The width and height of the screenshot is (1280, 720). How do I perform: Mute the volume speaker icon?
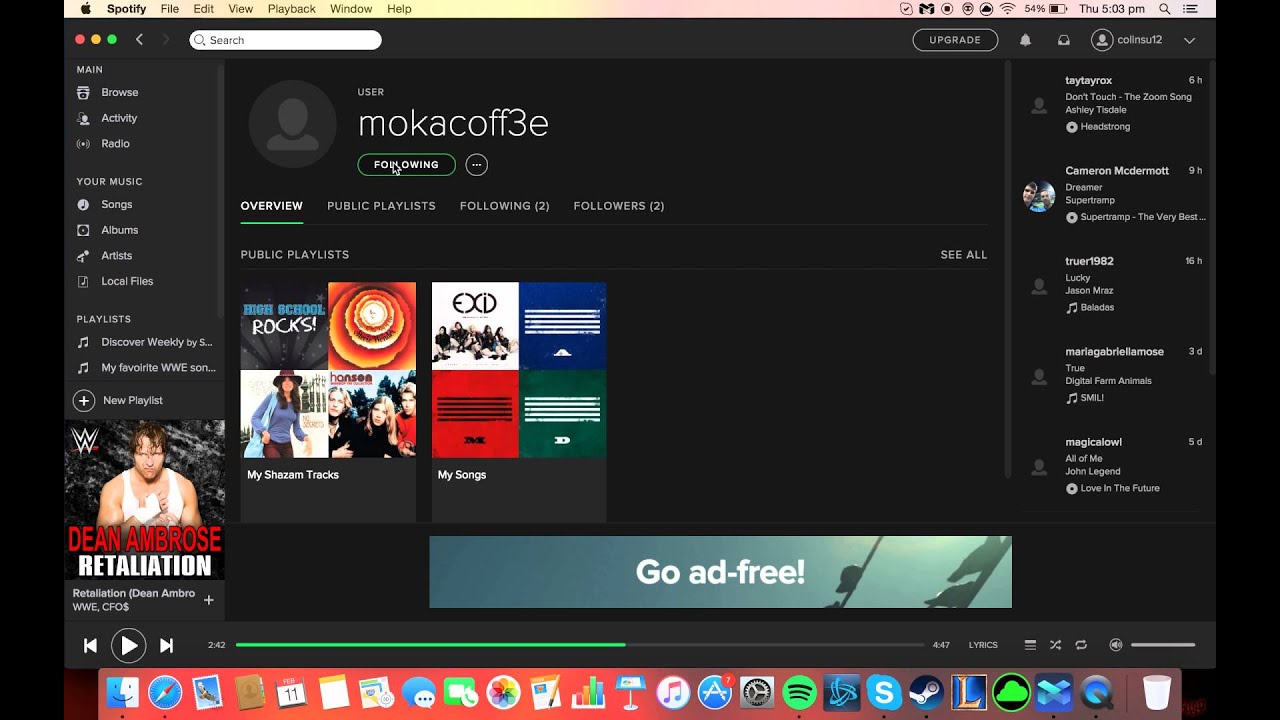[x=1116, y=645]
